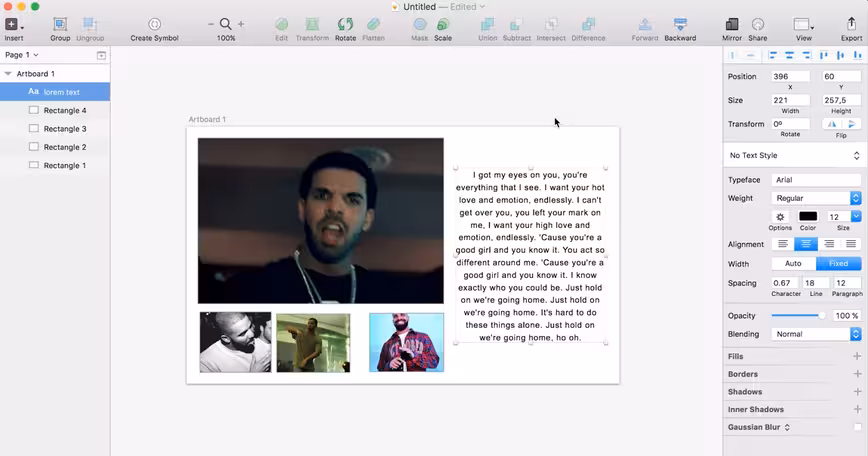
Task: Align layers vertically centered
Action: [x=840, y=55]
